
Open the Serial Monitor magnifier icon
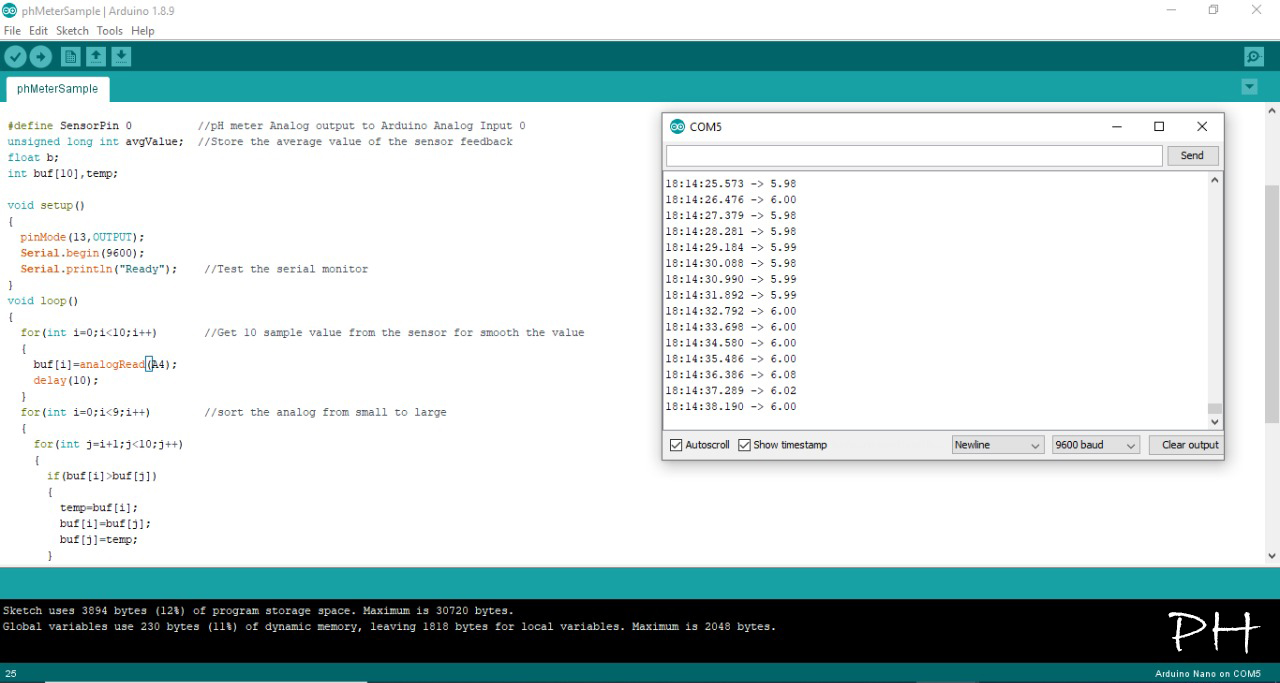[1253, 56]
